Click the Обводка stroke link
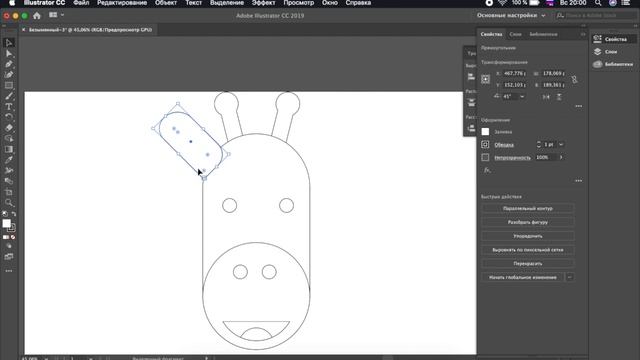The width and height of the screenshot is (640, 360). (x=504, y=145)
